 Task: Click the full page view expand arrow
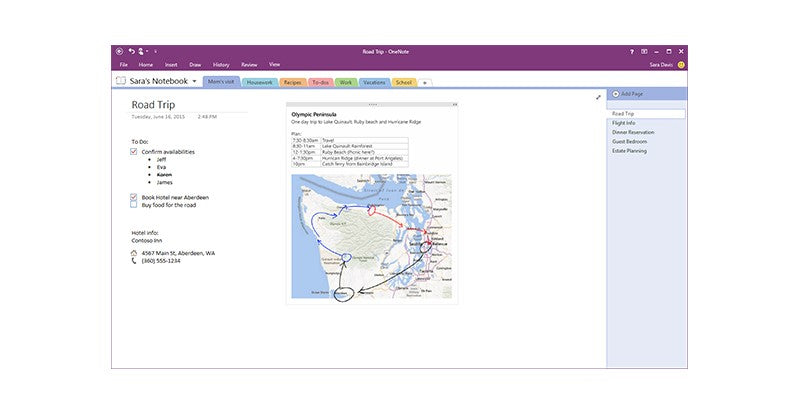click(x=598, y=97)
